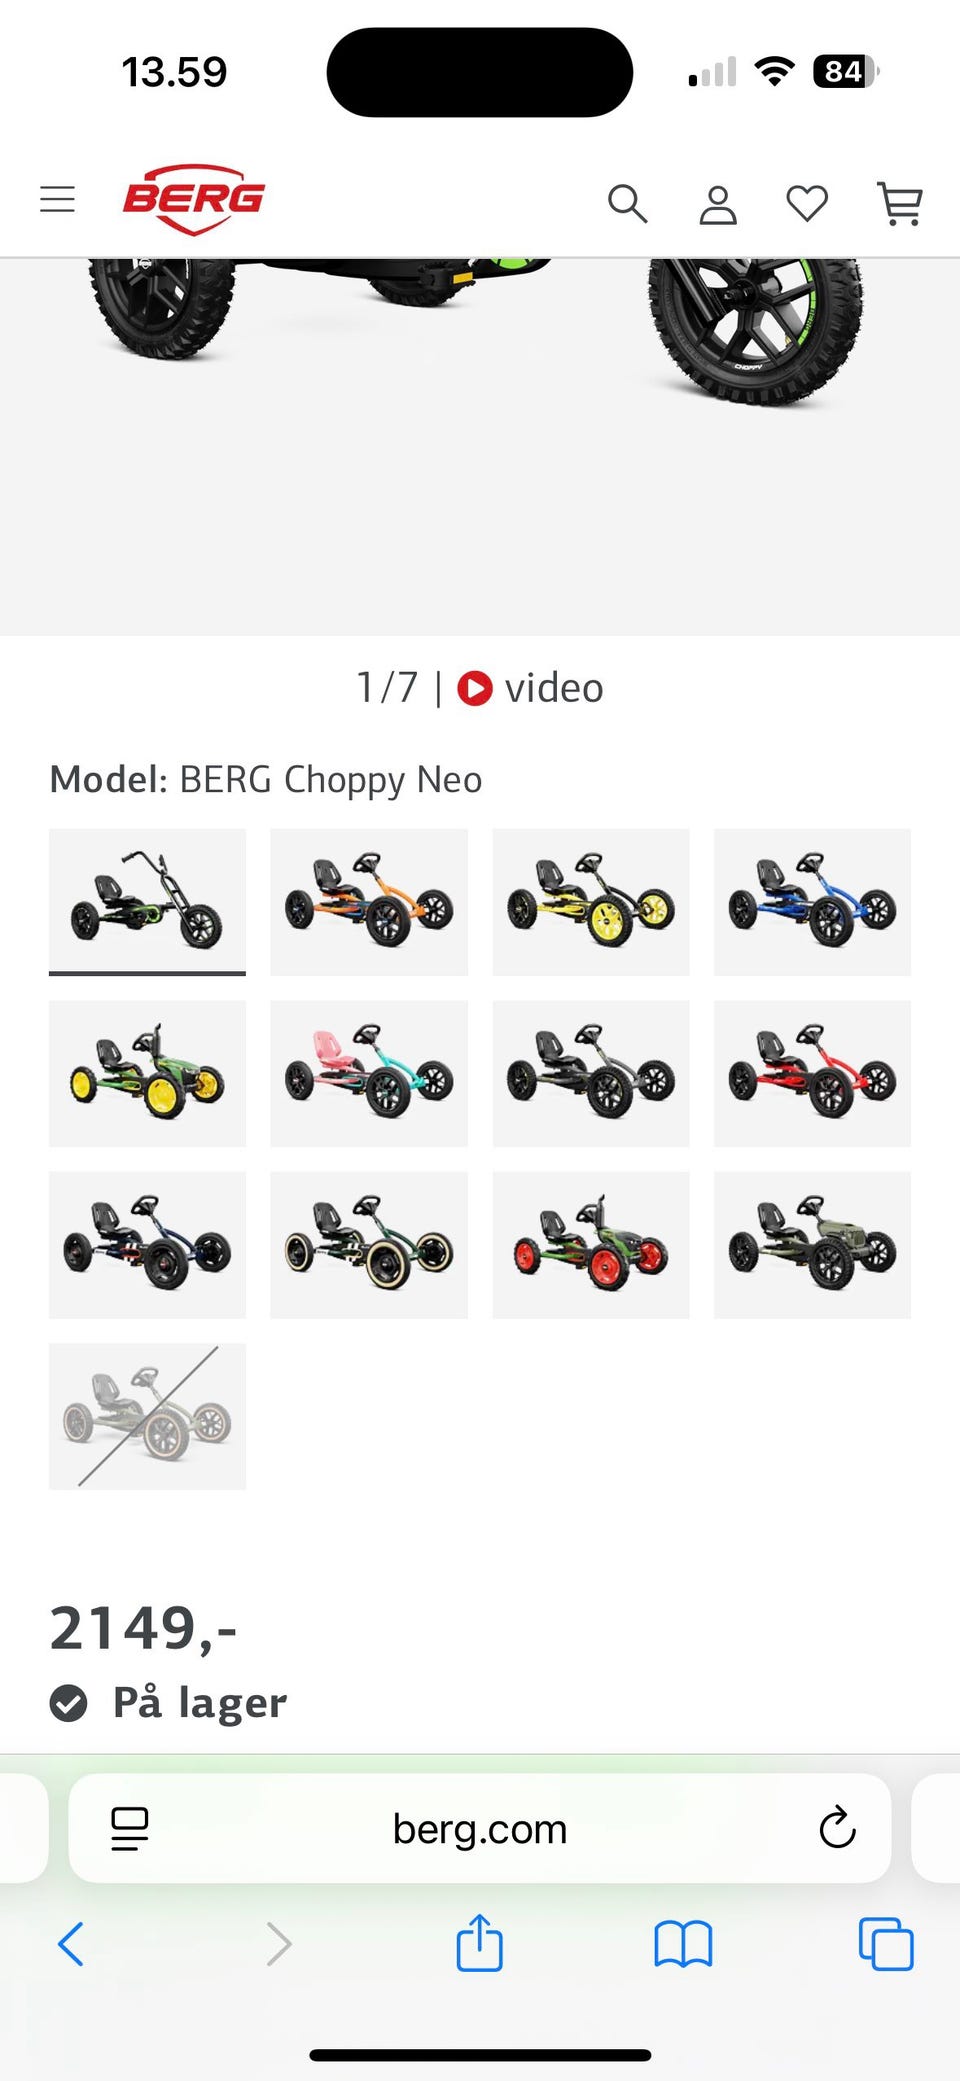
Task: Reload the berg.com page
Action: [x=837, y=1828]
